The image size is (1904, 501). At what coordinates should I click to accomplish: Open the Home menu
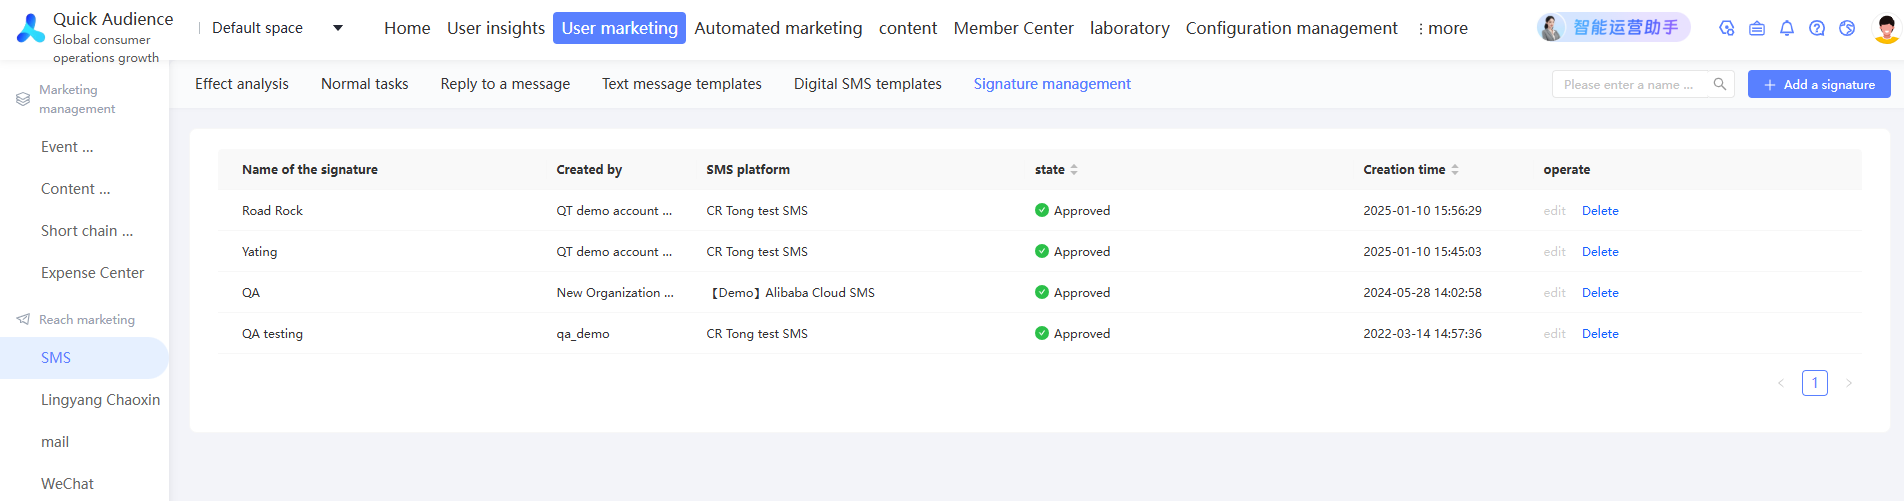(407, 28)
